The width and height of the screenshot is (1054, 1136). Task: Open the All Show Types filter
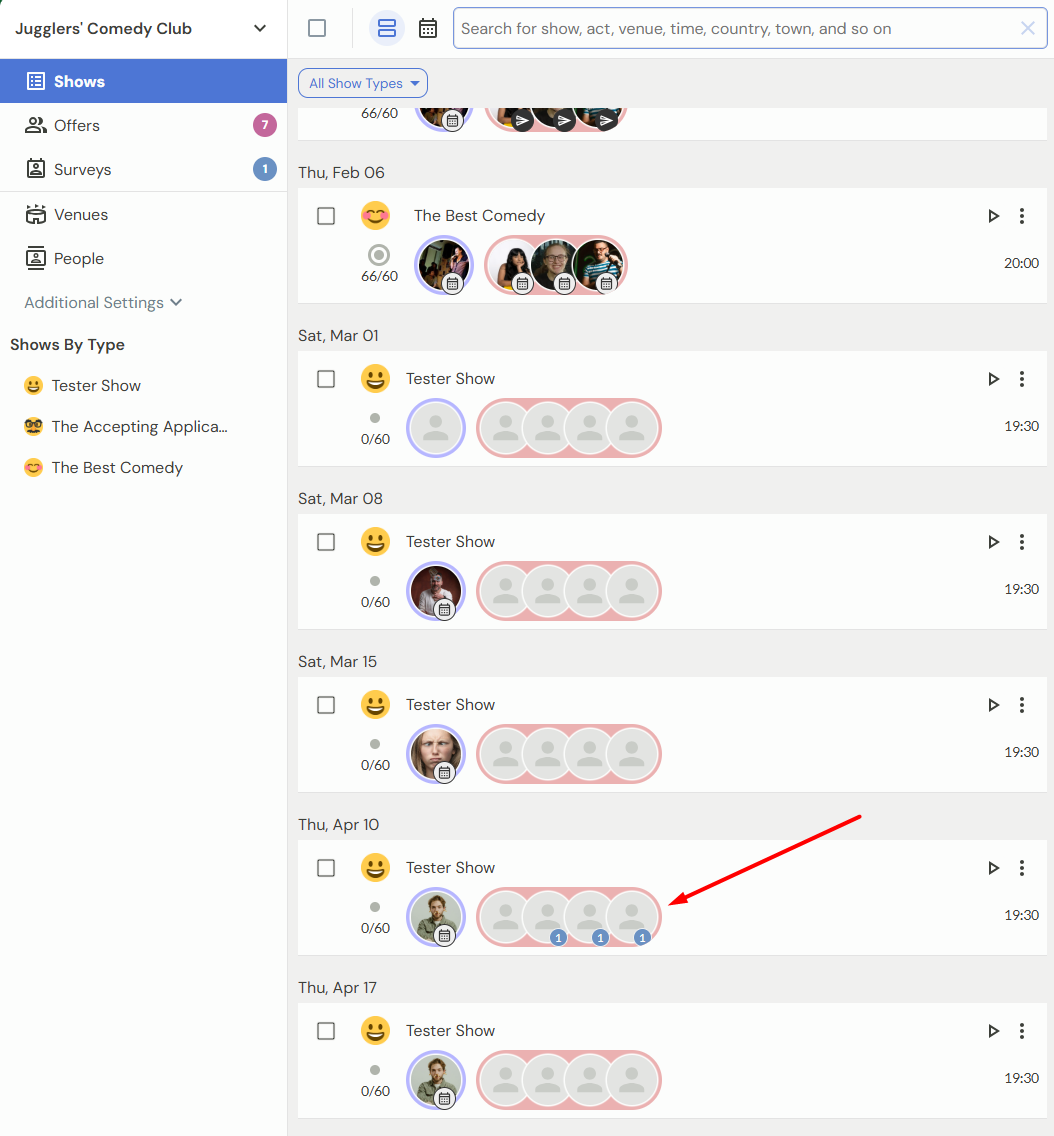(363, 83)
